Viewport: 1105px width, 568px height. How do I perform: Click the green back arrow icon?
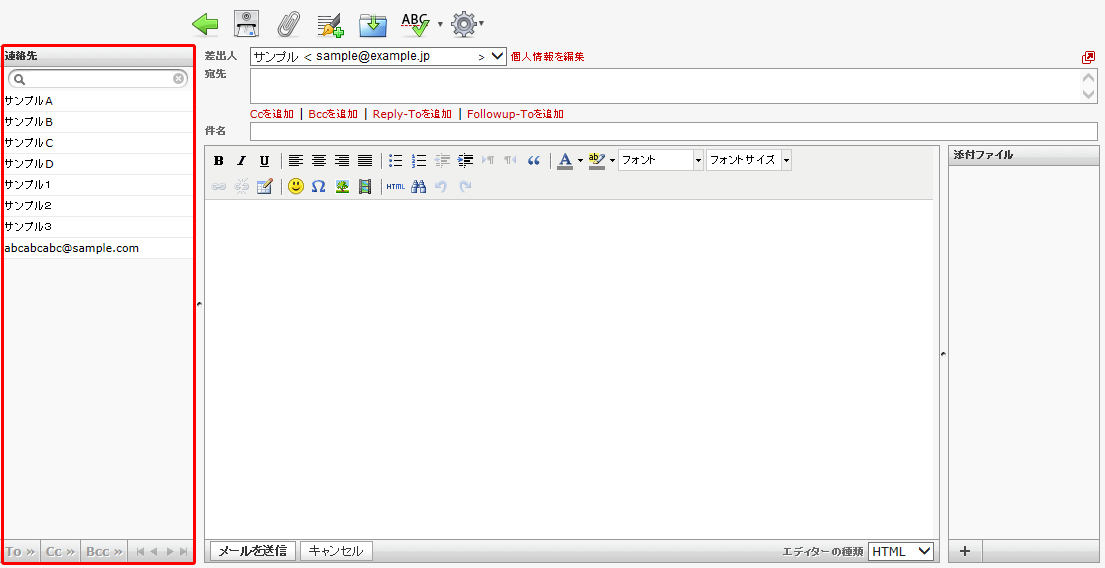(x=205, y=23)
